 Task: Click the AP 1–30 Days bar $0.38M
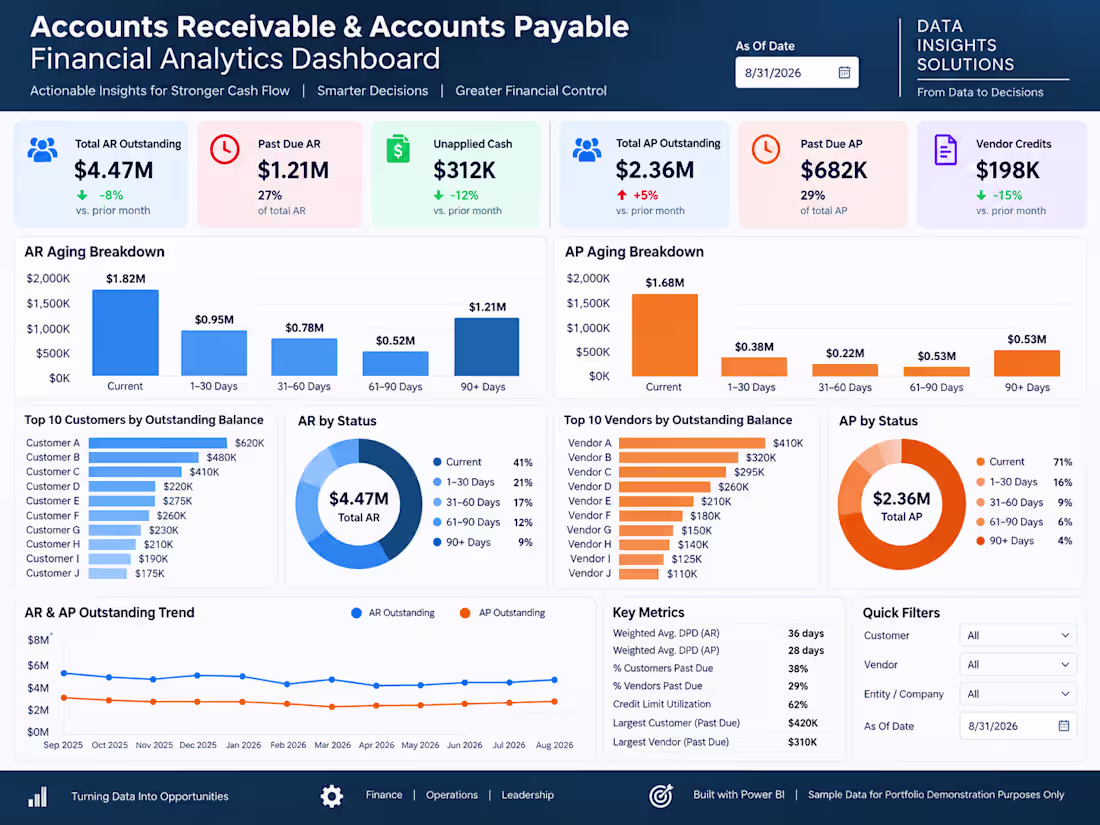(754, 367)
